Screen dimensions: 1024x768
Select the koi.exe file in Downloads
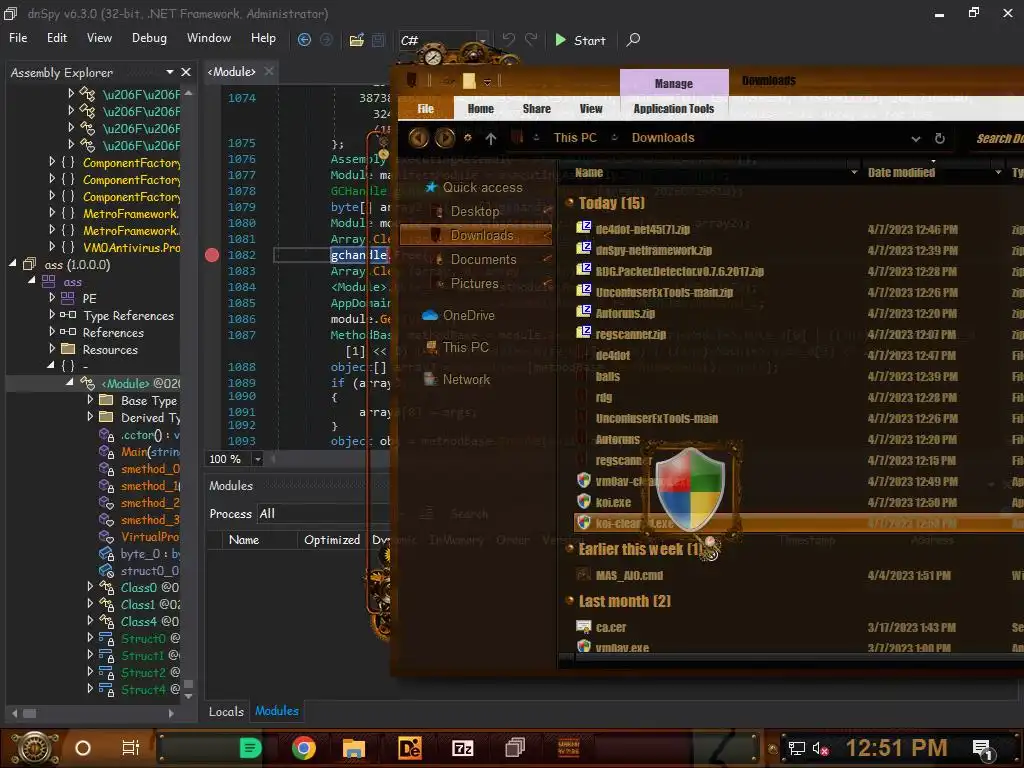coord(613,502)
